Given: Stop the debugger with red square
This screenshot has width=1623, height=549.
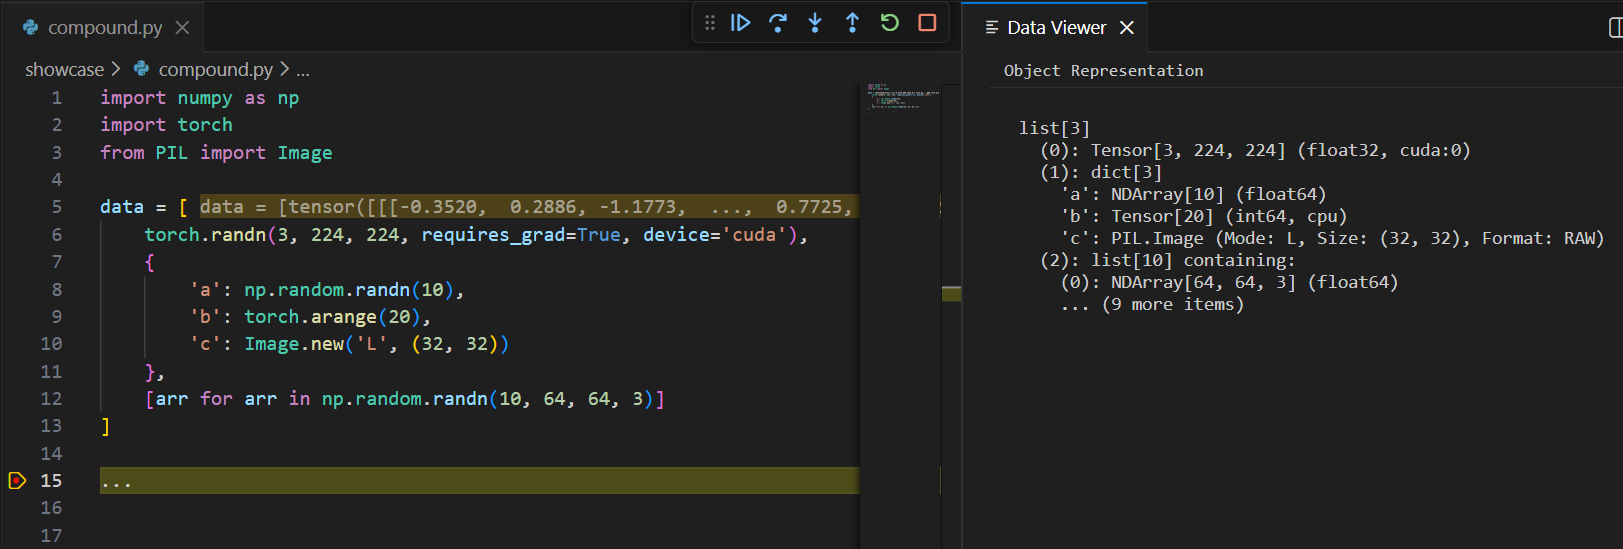Looking at the screenshot, I should coord(927,23).
